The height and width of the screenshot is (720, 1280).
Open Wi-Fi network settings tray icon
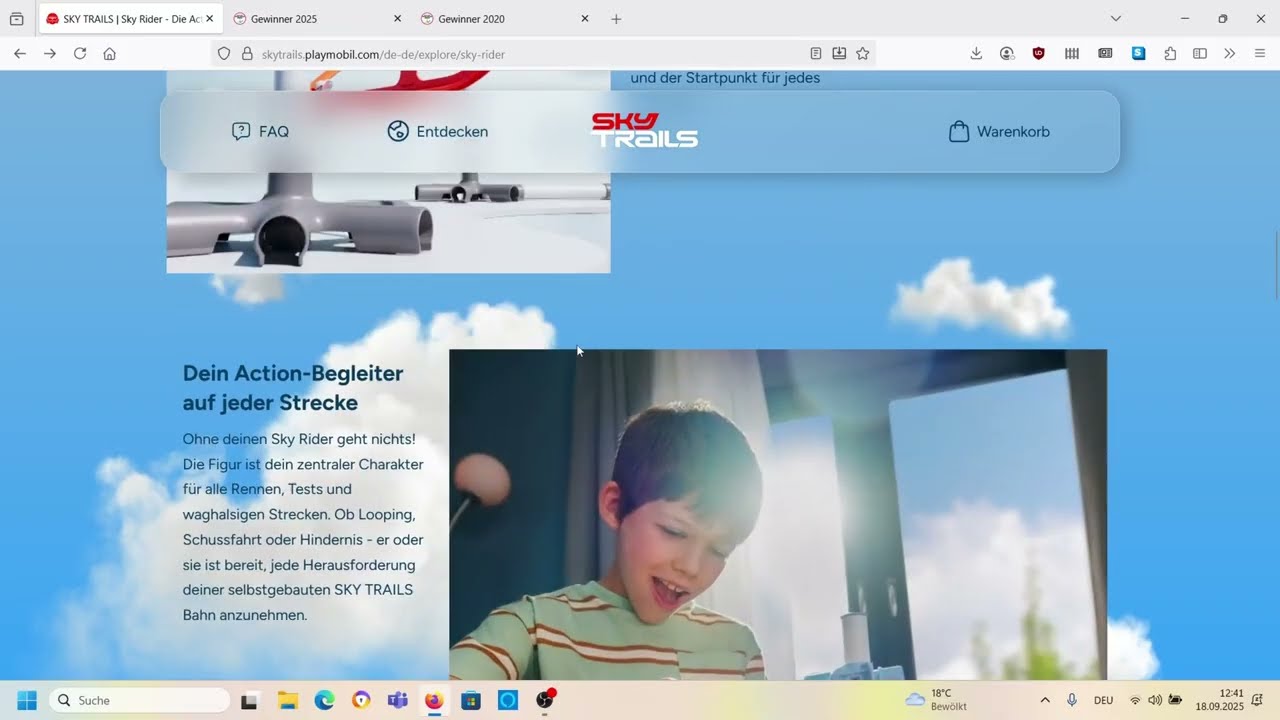(1135, 700)
